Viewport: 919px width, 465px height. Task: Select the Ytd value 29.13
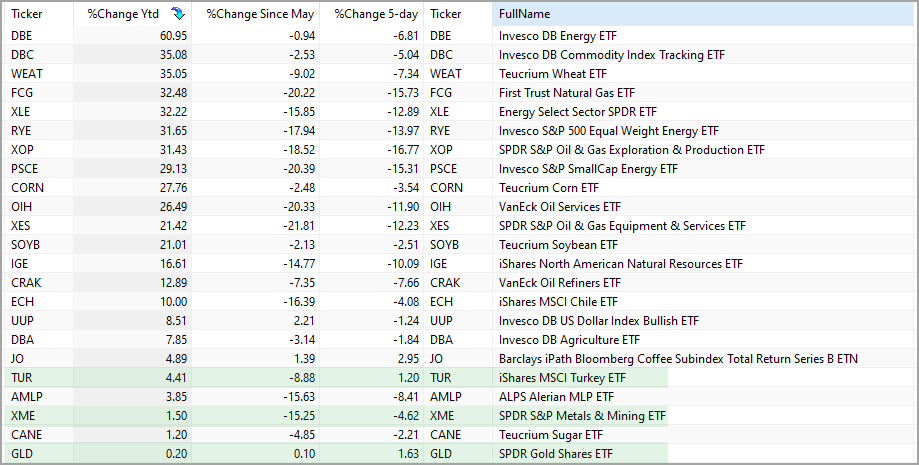[173, 169]
